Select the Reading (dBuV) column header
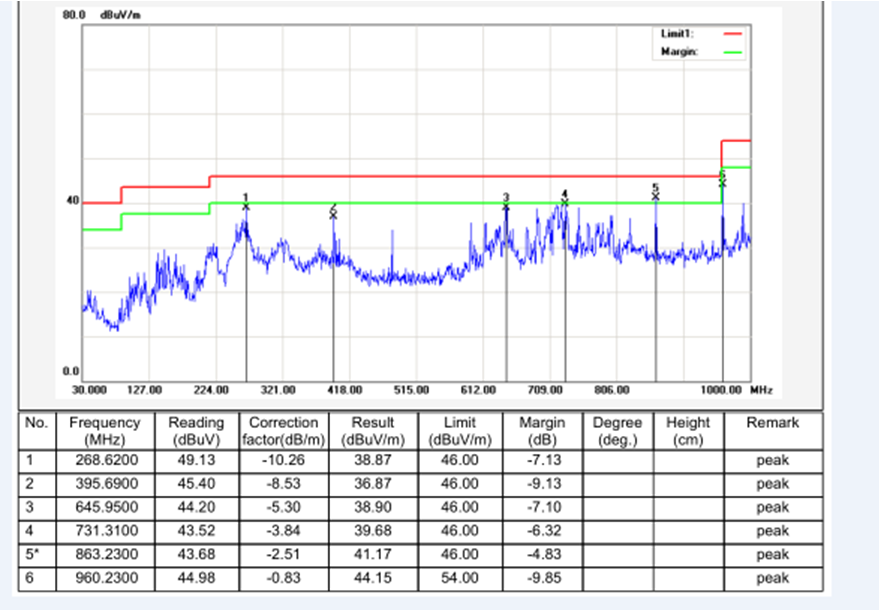This screenshot has width=879, height=611. click(196, 431)
